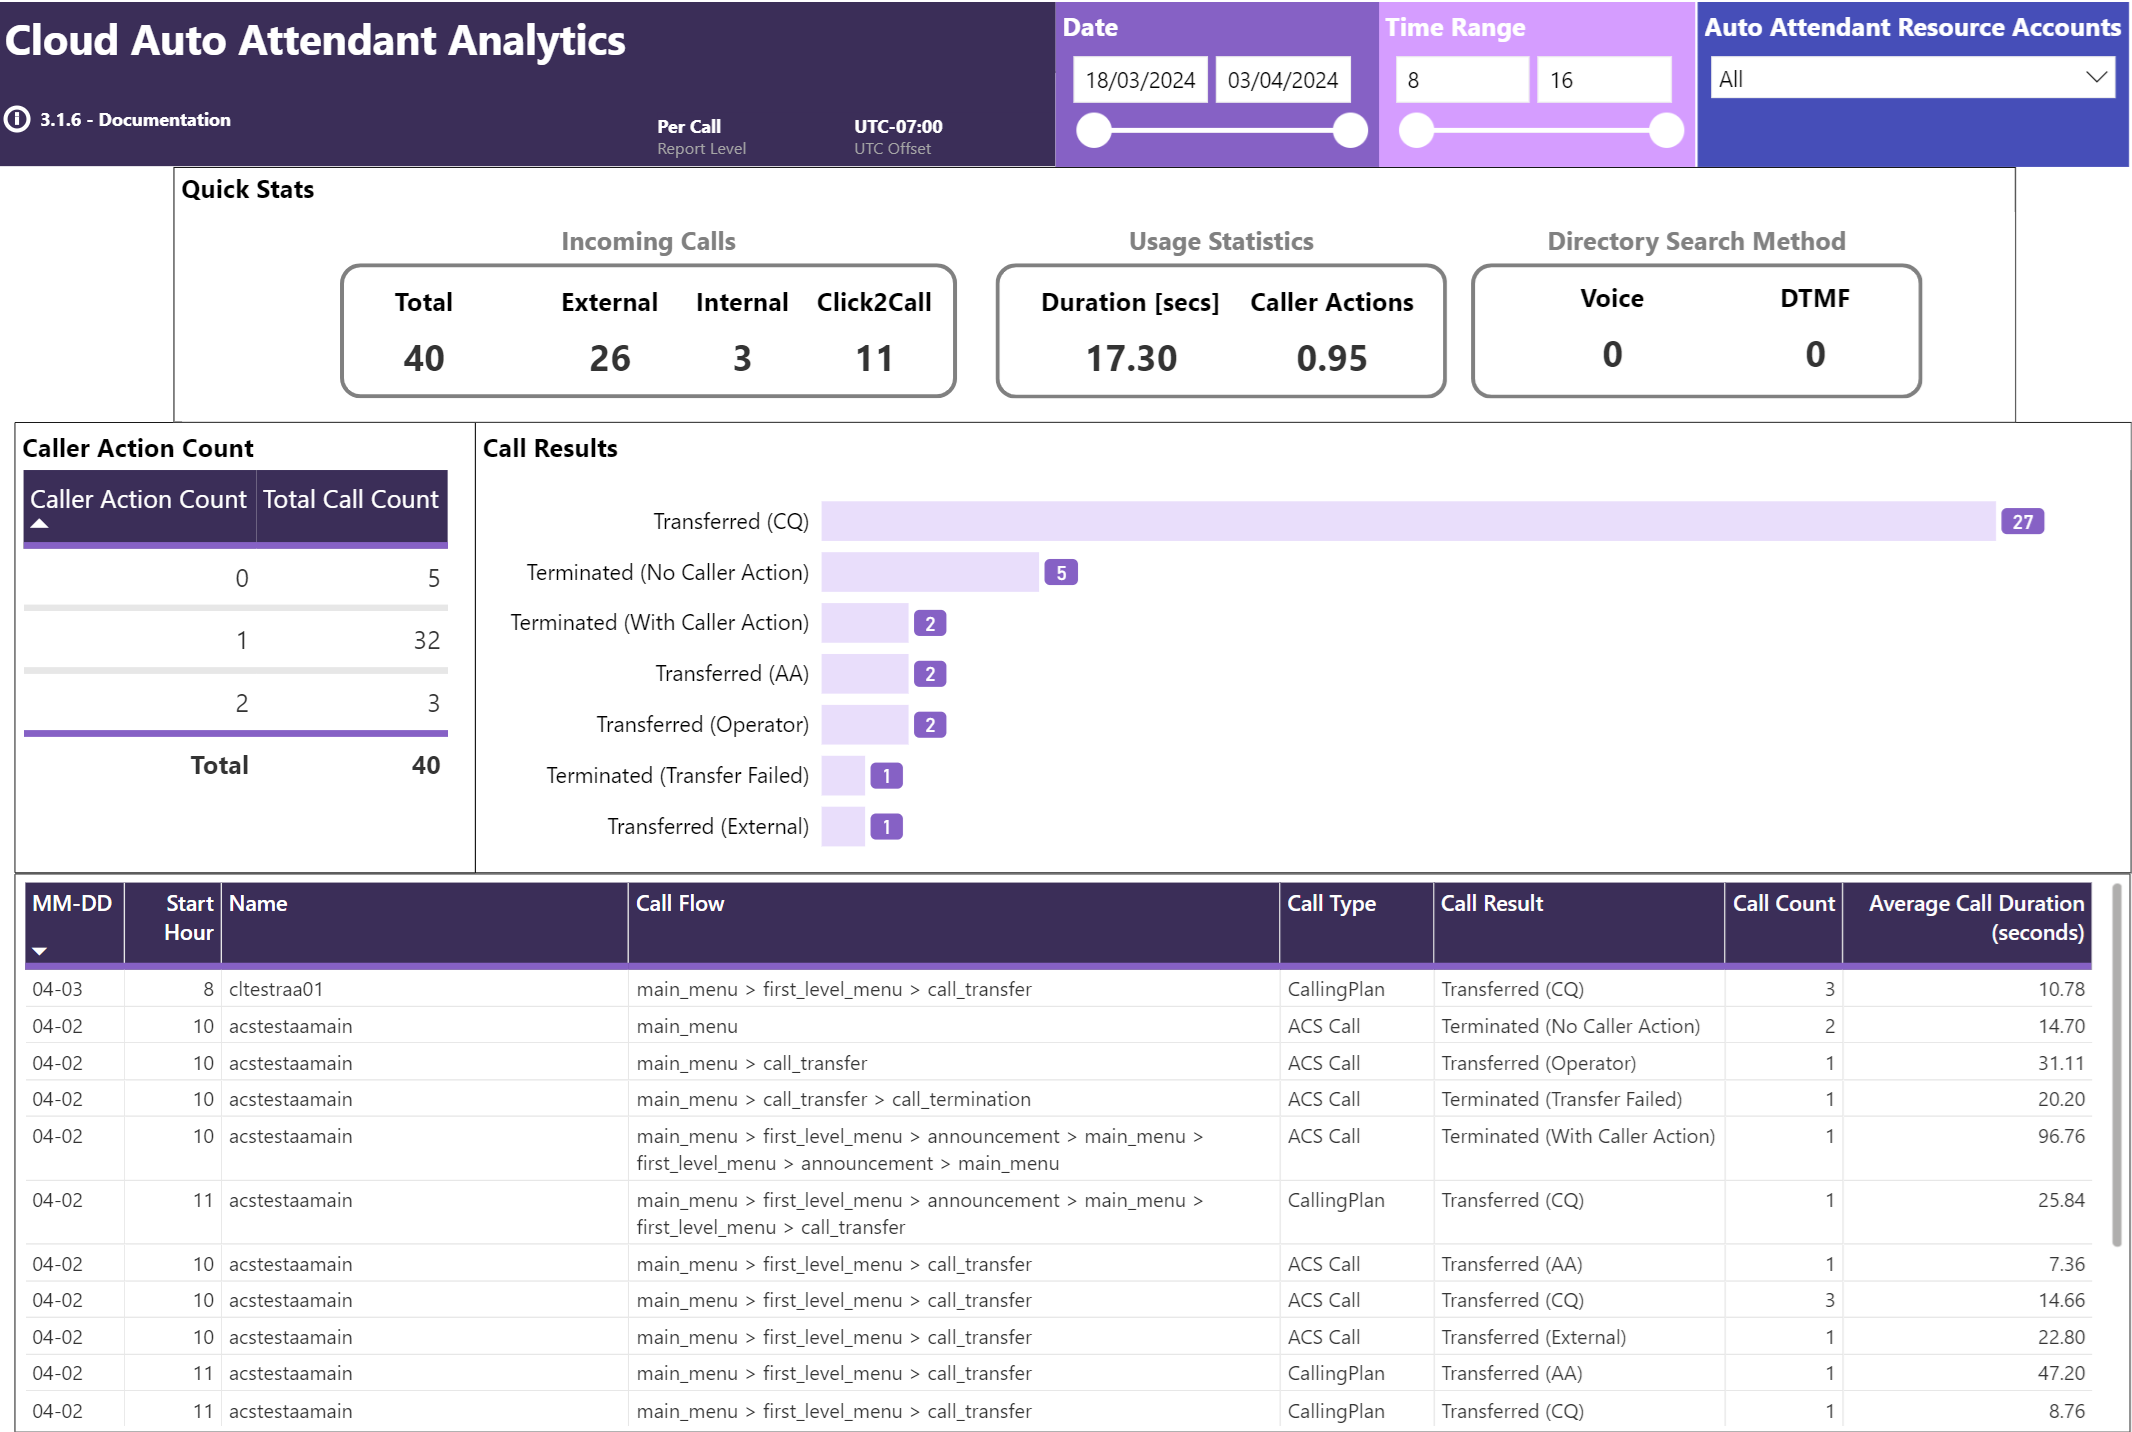Click the 5 data label on Terminated bar
Viewport: 2132px width, 1432px height.
coord(1061,573)
